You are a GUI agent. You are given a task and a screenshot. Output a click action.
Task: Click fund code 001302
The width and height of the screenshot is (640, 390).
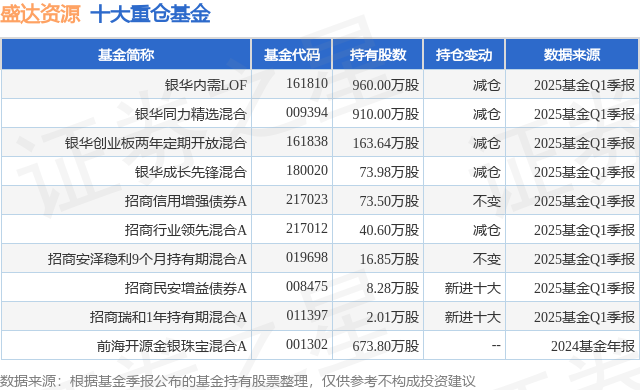[x=307, y=344]
